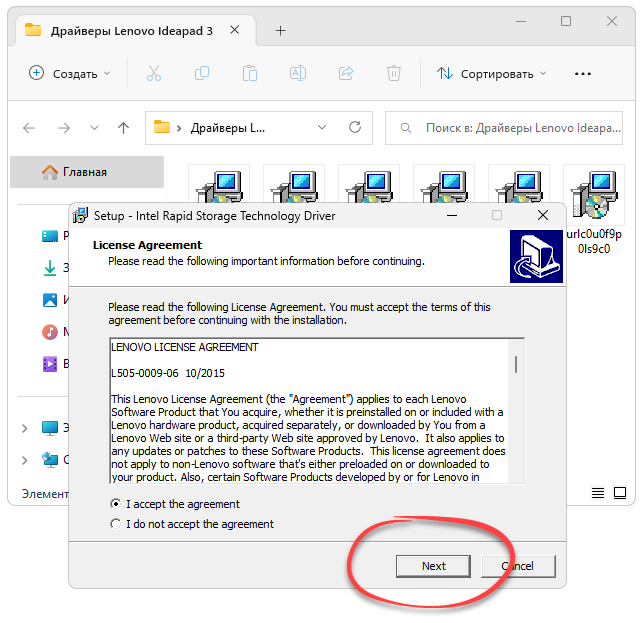Click the Videos icon in sidebar
Image resolution: width=641 pixels, height=623 pixels.
[x=50, y=364]
